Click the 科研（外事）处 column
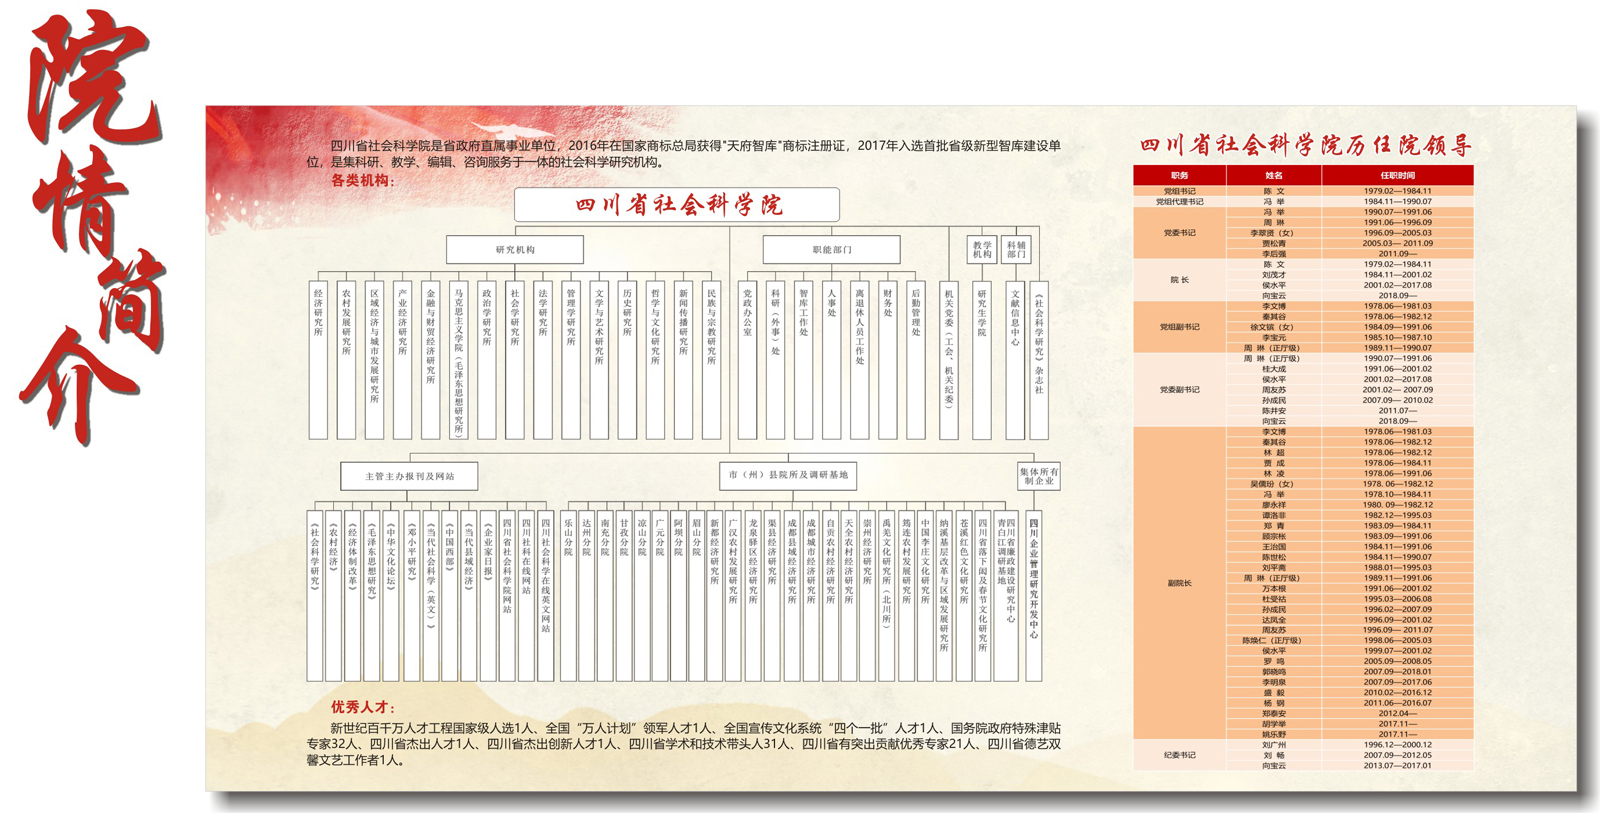Image resolution: width=1600 pixels, height=813 pixels. [x=775, y=359]
